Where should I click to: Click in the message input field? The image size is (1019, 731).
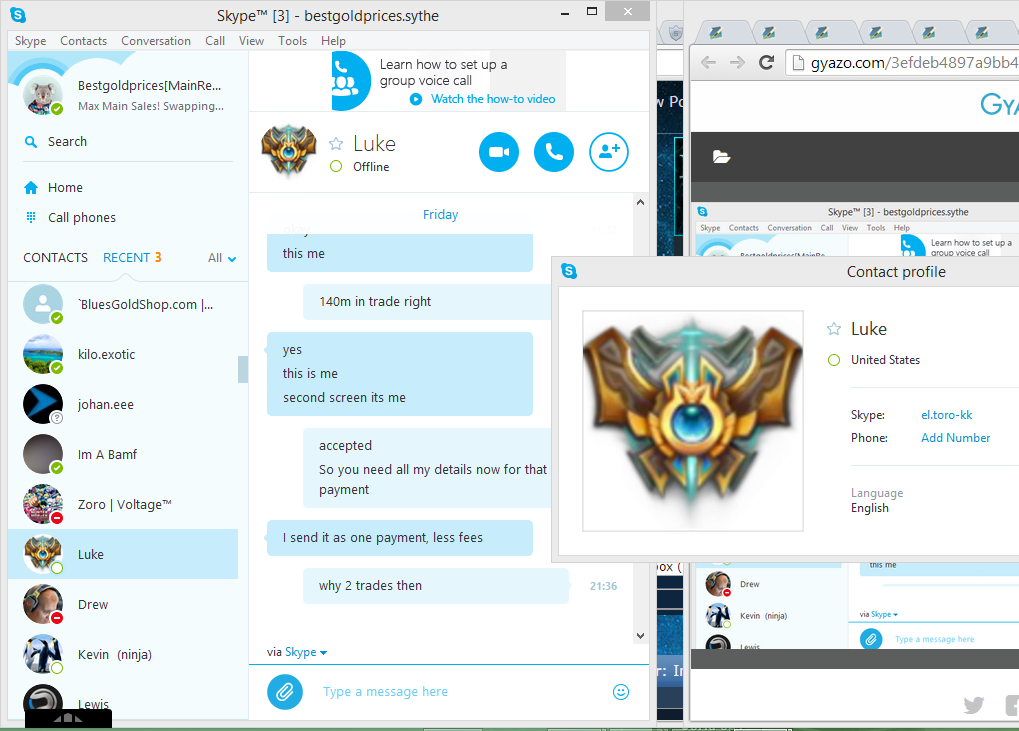[x=461, y=692]
